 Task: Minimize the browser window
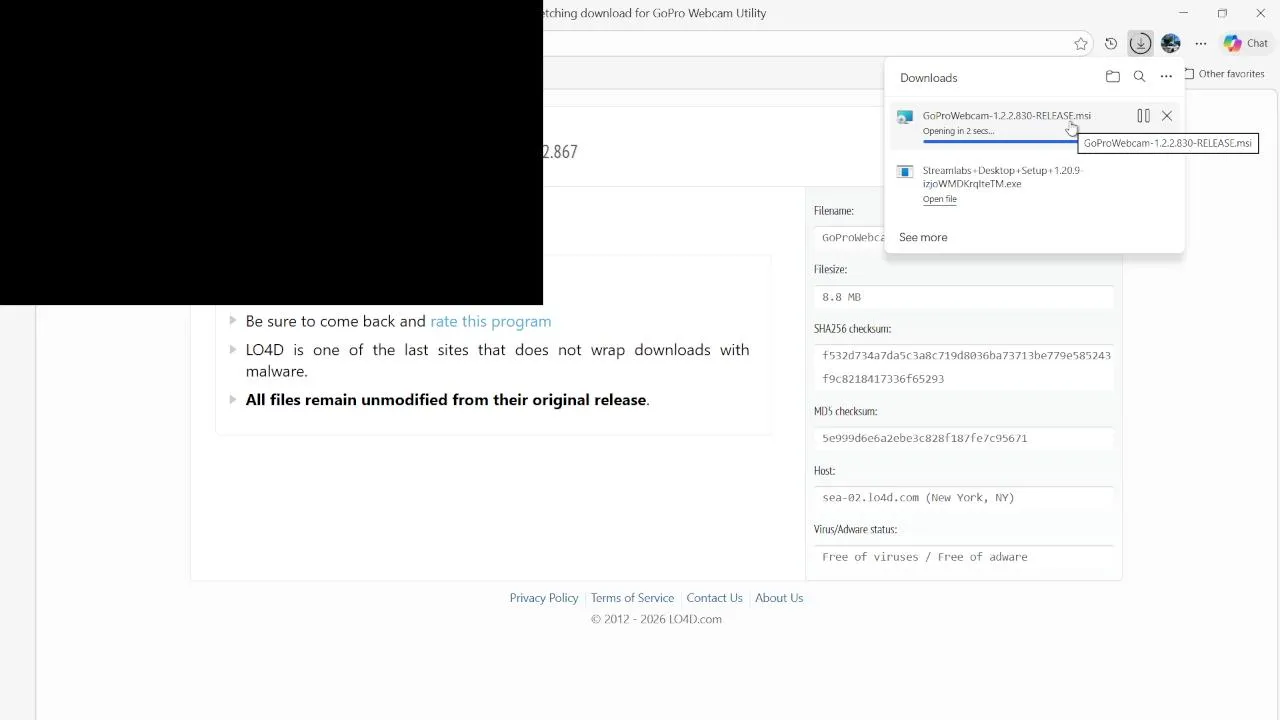[1184, 13]
